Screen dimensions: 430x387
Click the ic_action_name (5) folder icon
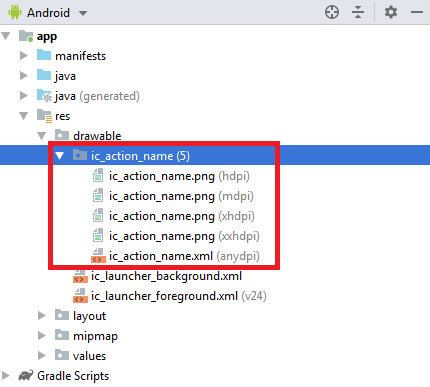coord(80,155)
